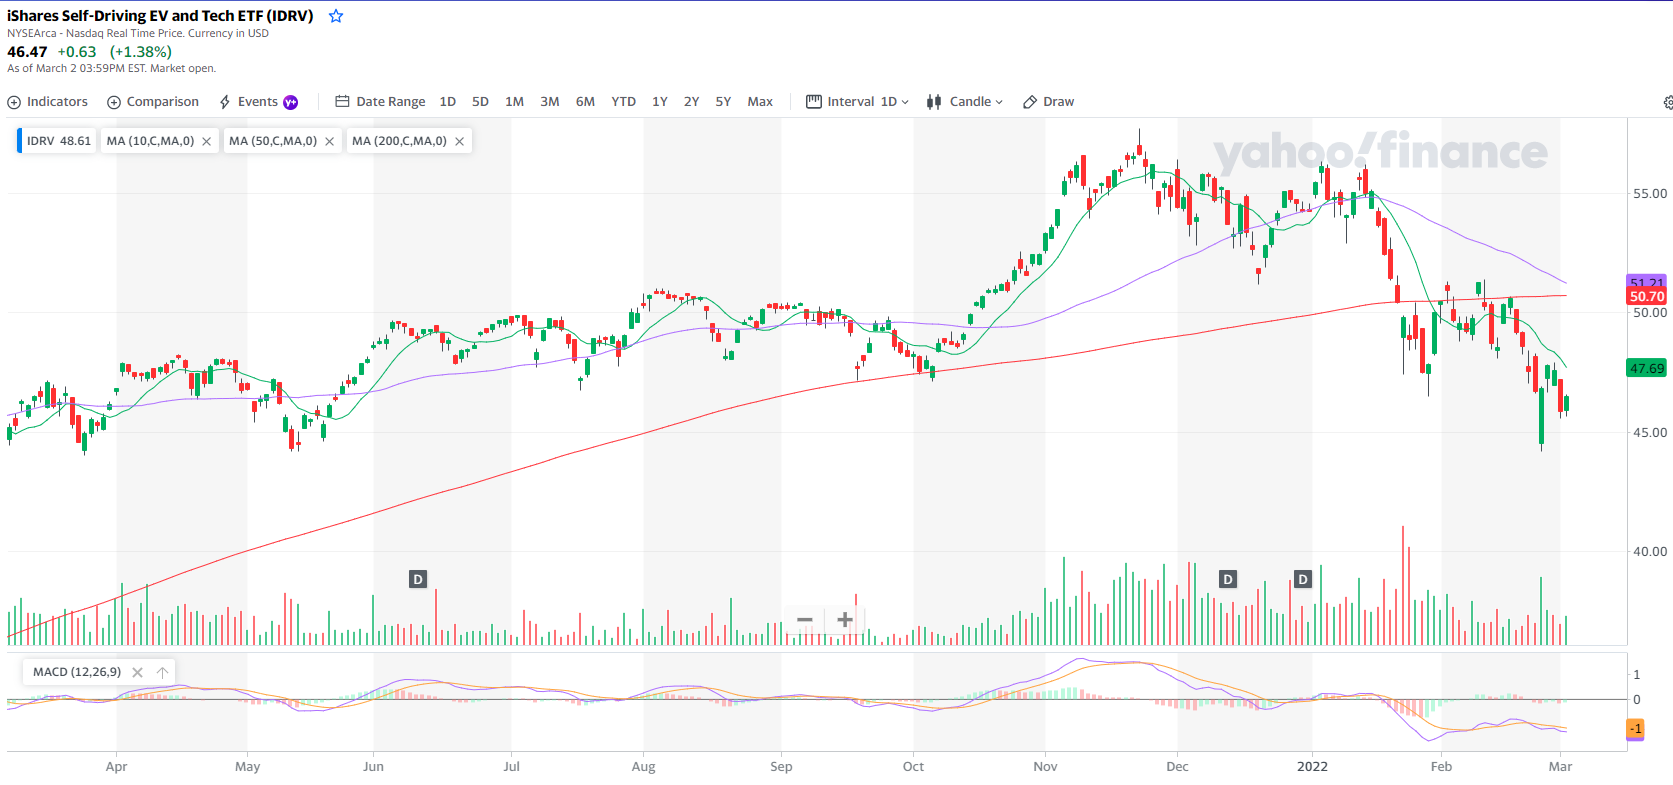
Task: Click the dividend D marker in mid-December
Action: [x=1228, y=579]
